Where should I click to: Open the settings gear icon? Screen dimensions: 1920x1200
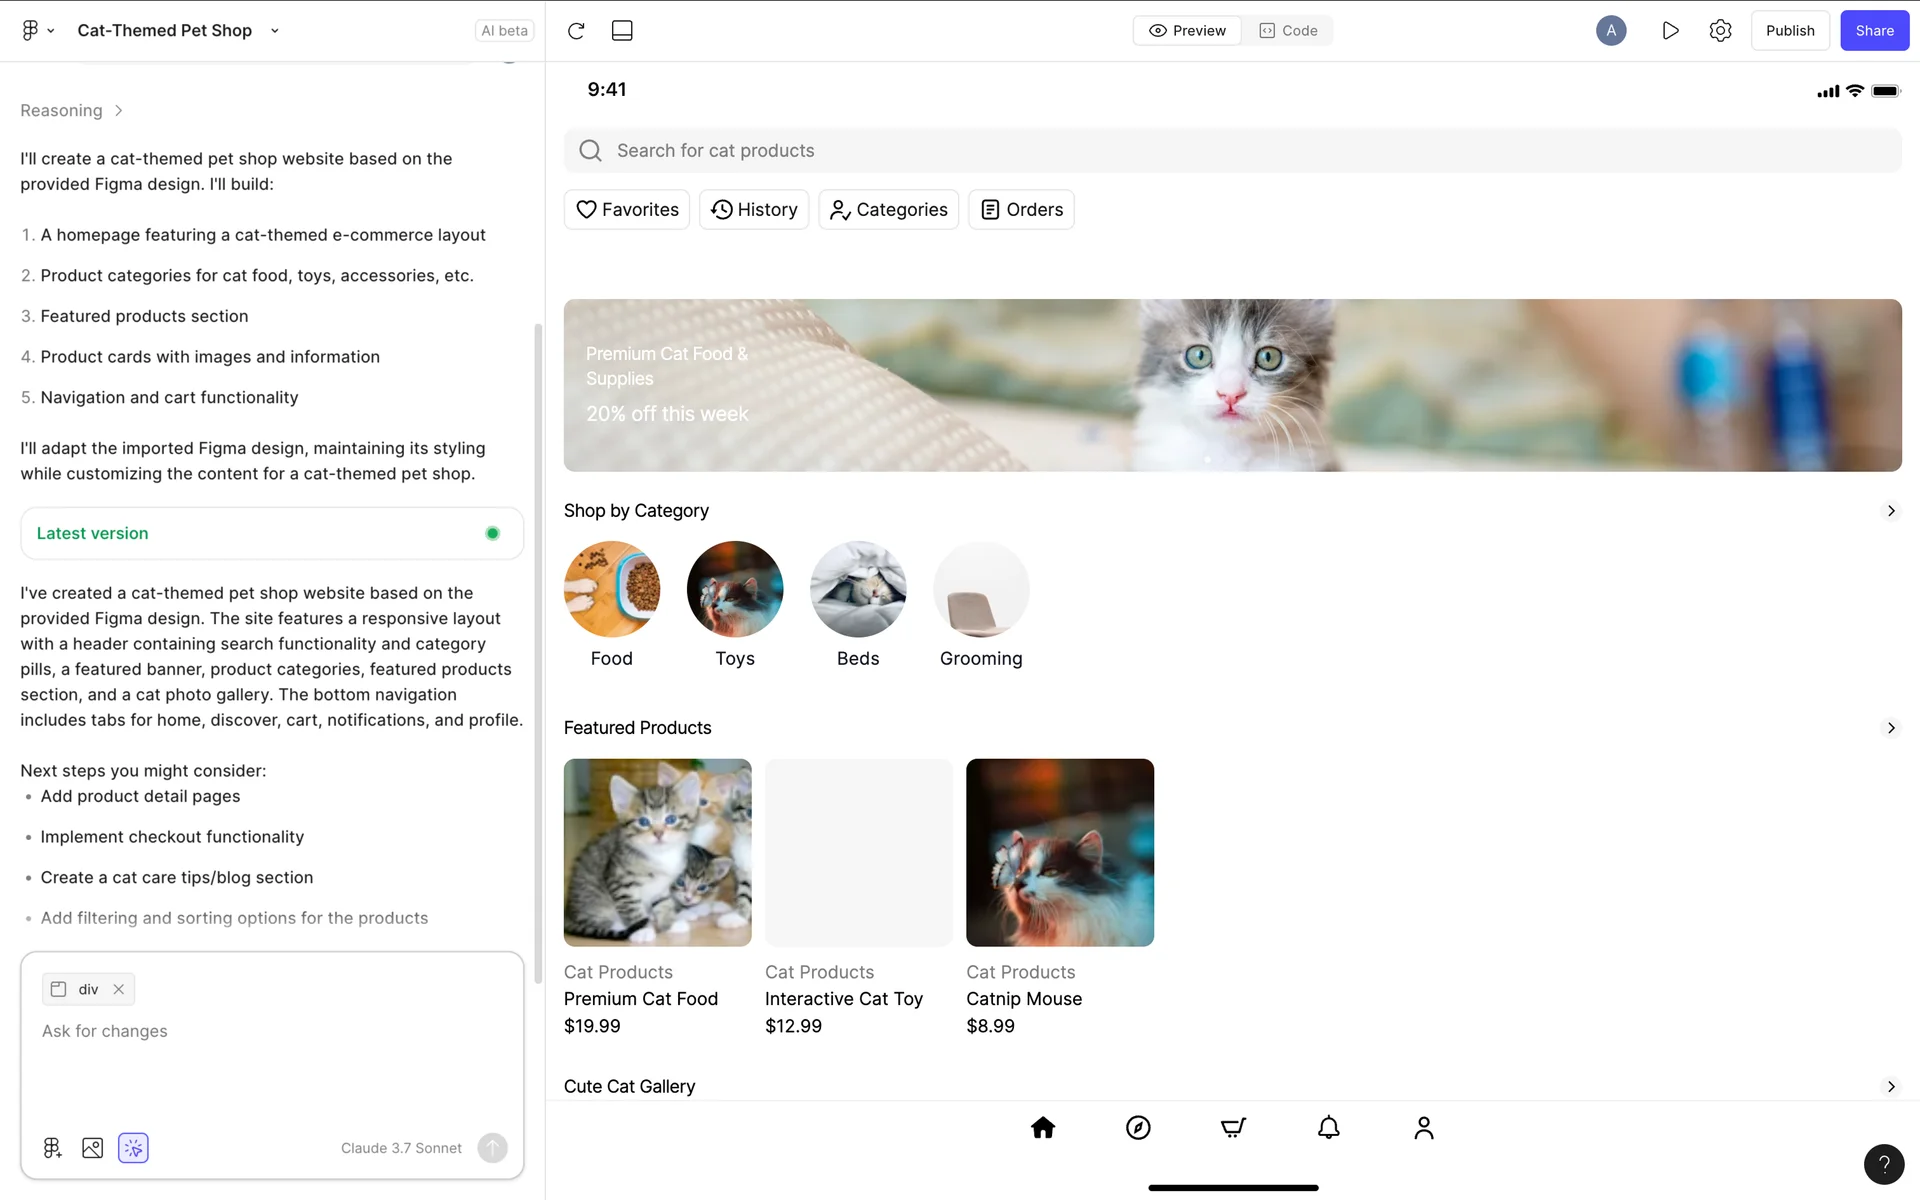pyautogui.click(x=1720, y=31)
